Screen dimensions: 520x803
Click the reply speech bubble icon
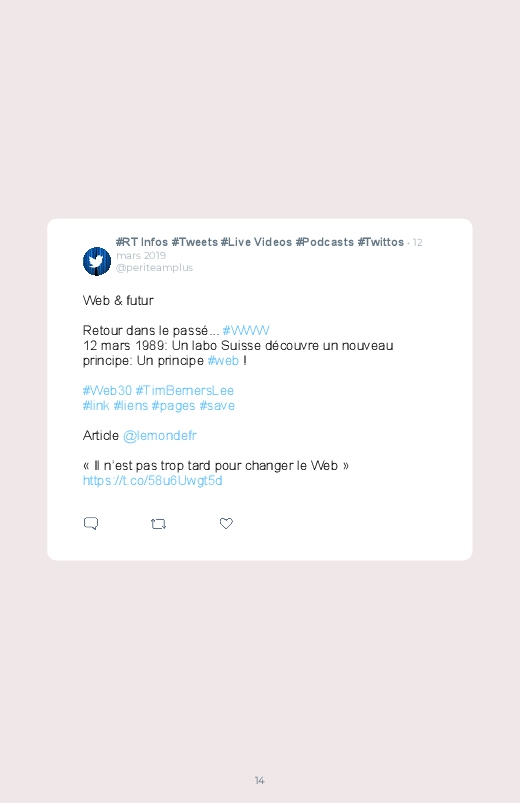coord(91,523)
